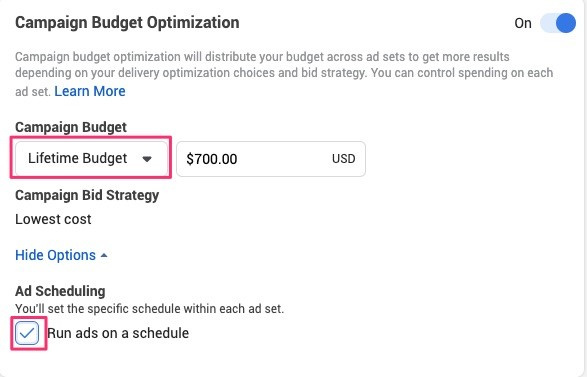Click the USD currency label in the budget field
This screenshot has height=377, width=587.
tap(343, 159)
